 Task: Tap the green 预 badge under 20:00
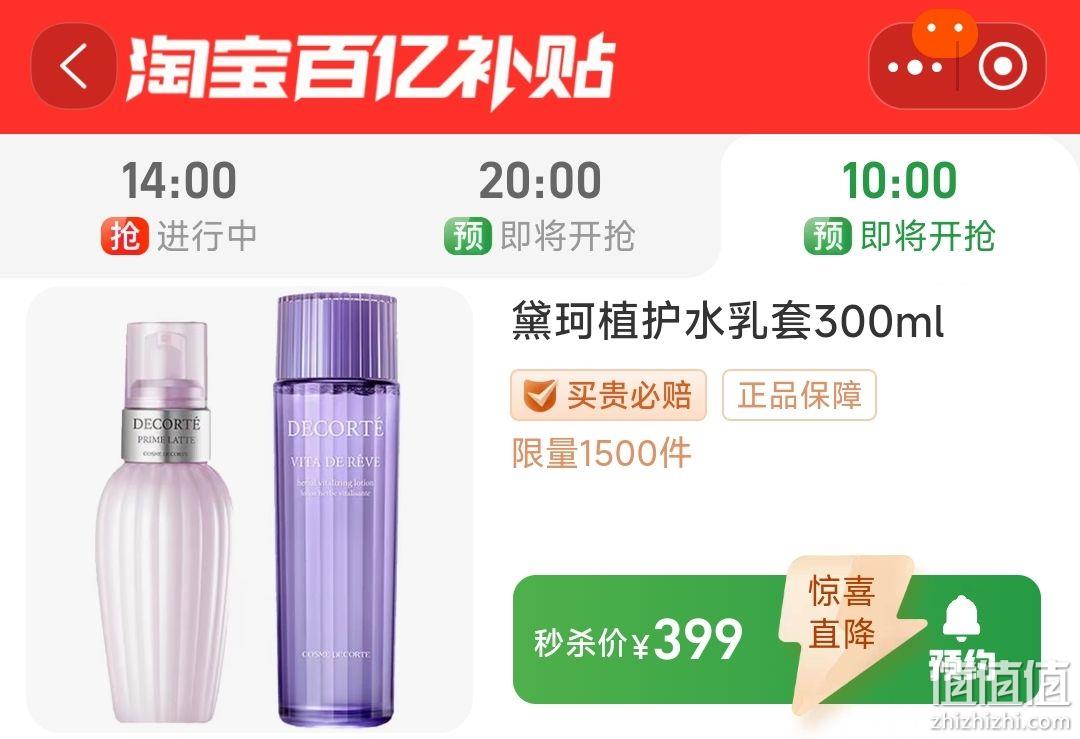468,236
